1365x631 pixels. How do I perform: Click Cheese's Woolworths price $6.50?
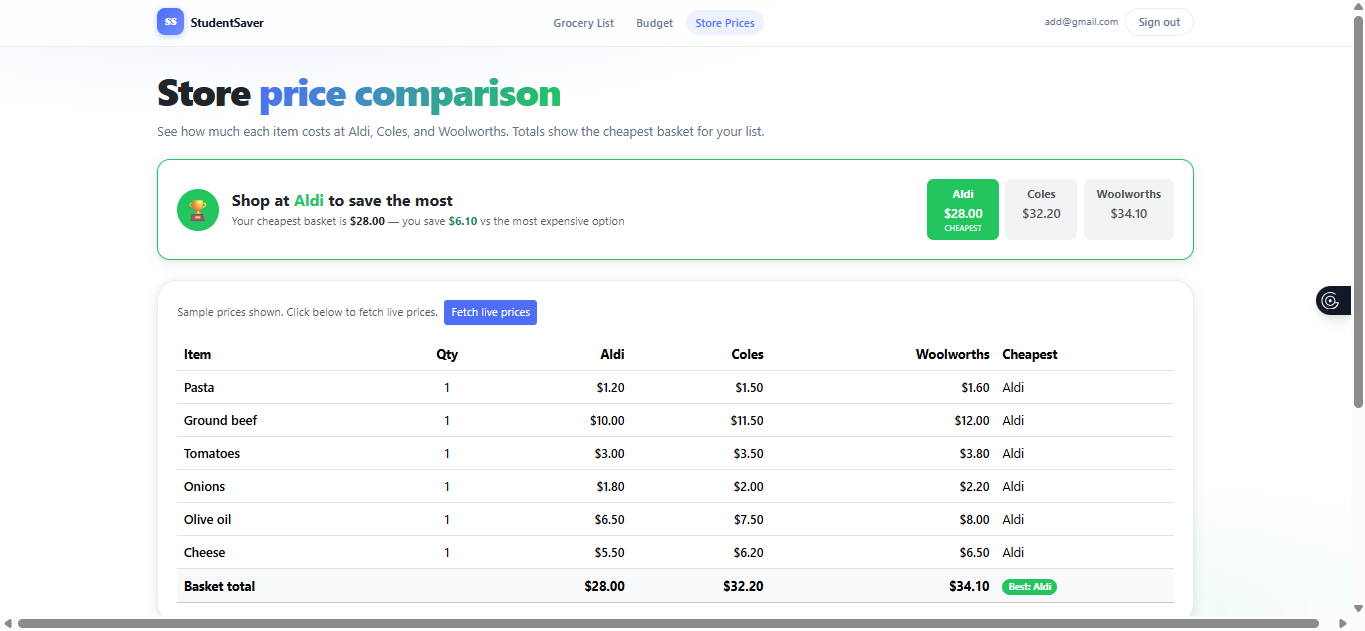point(975,553)
